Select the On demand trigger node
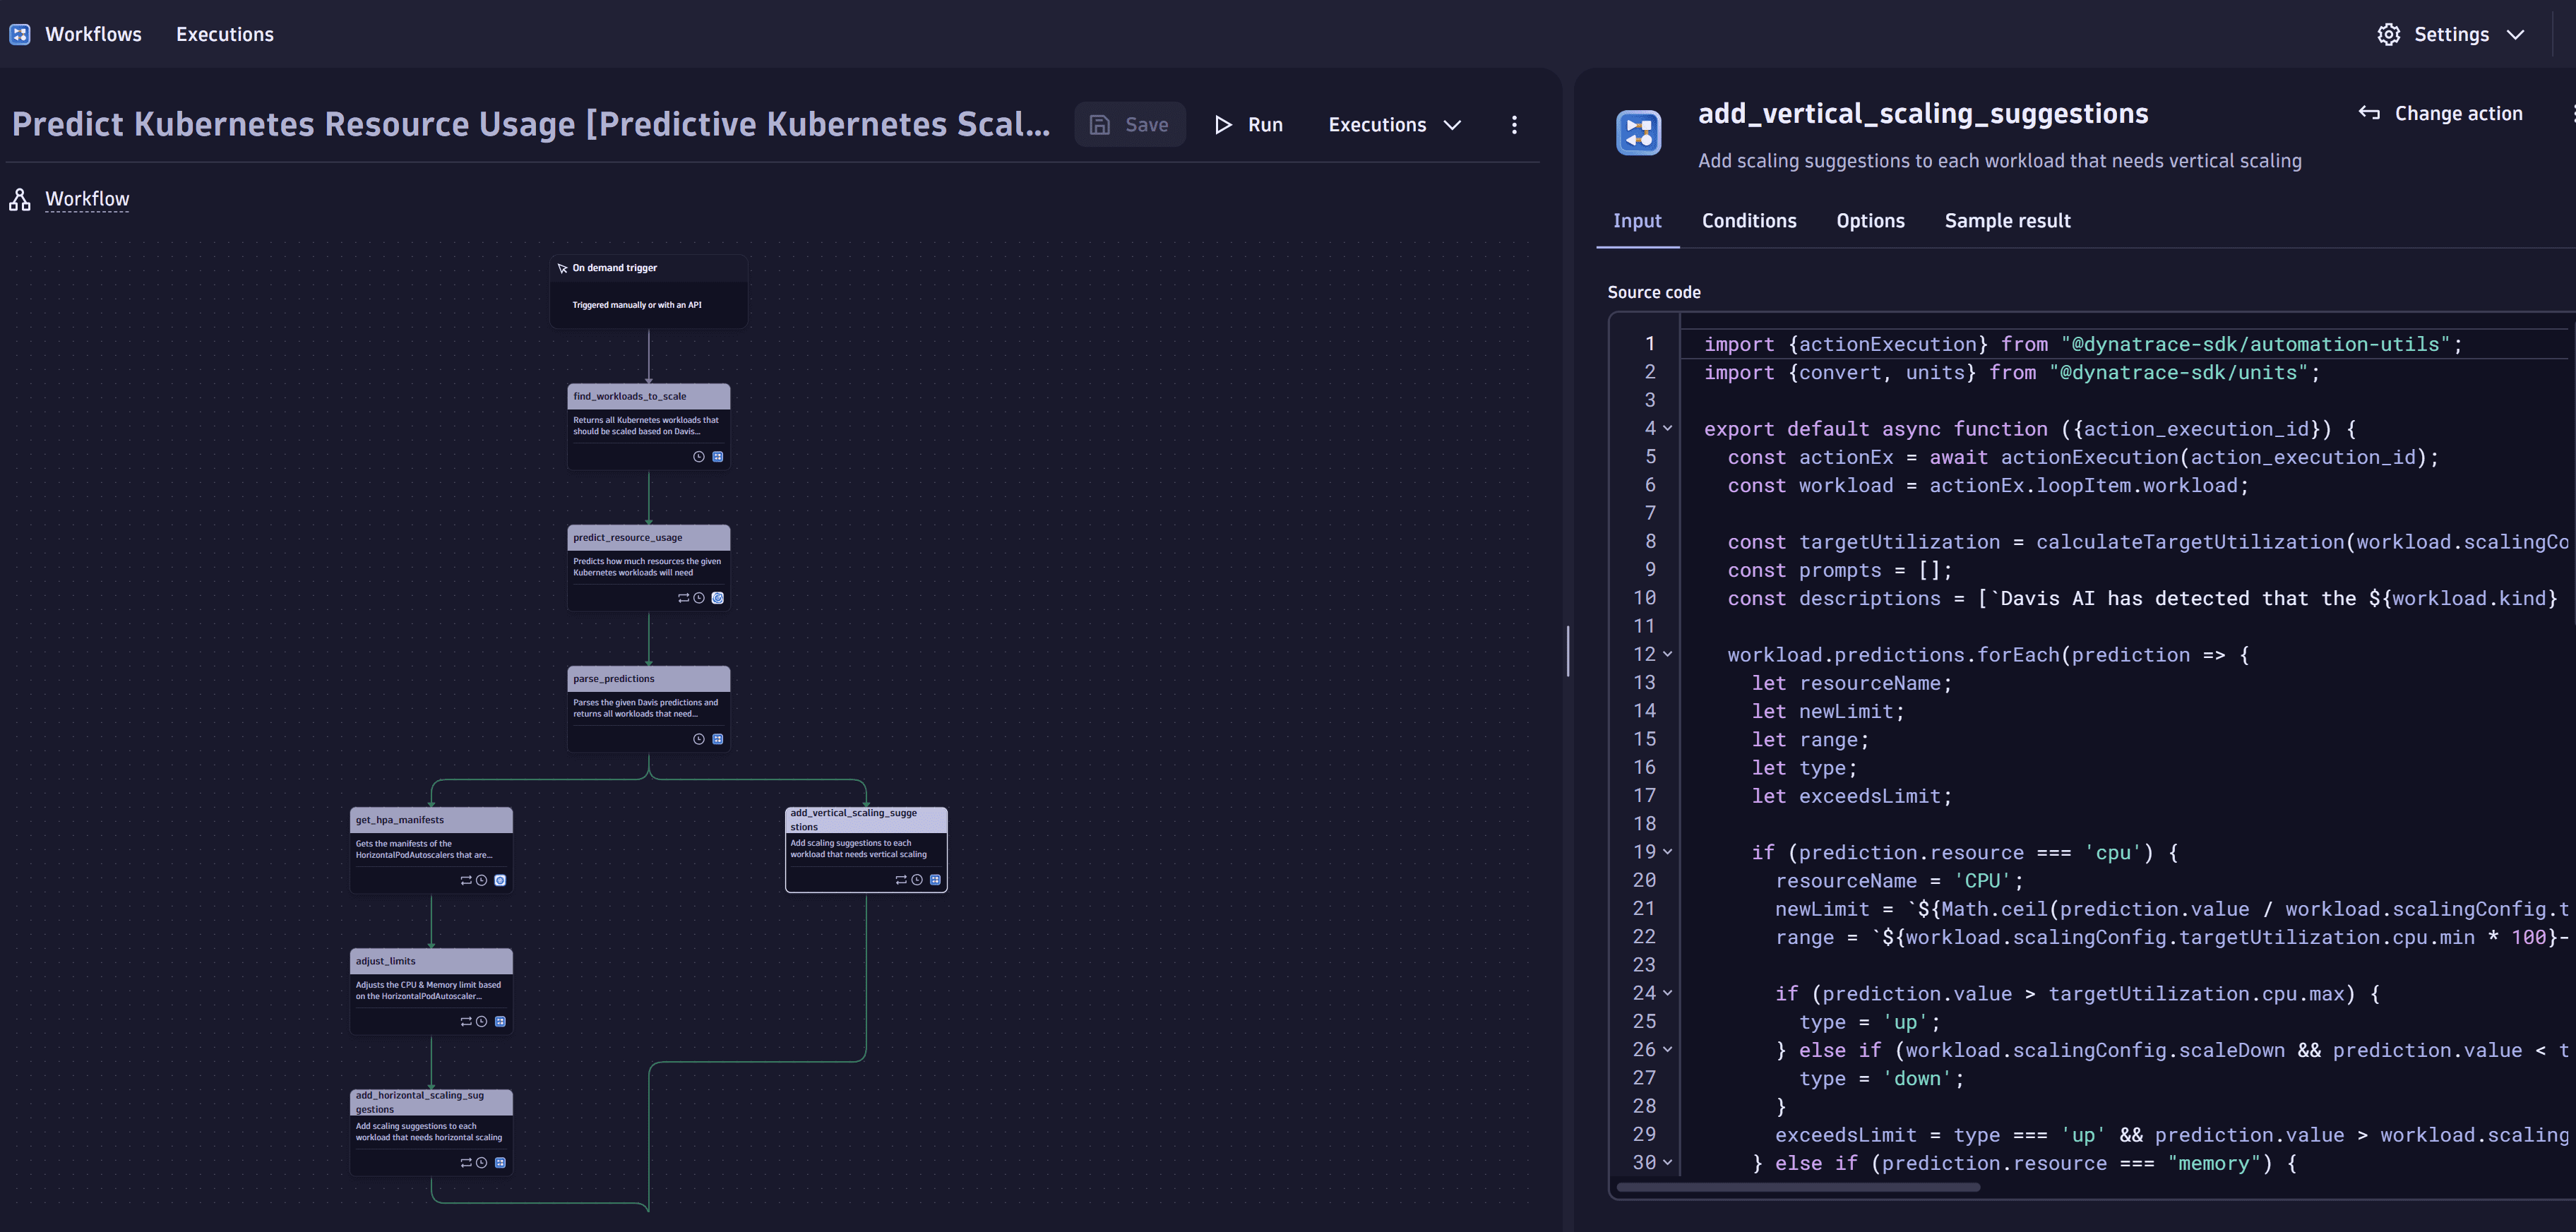 pyautogui.click(x=648, y=290)
